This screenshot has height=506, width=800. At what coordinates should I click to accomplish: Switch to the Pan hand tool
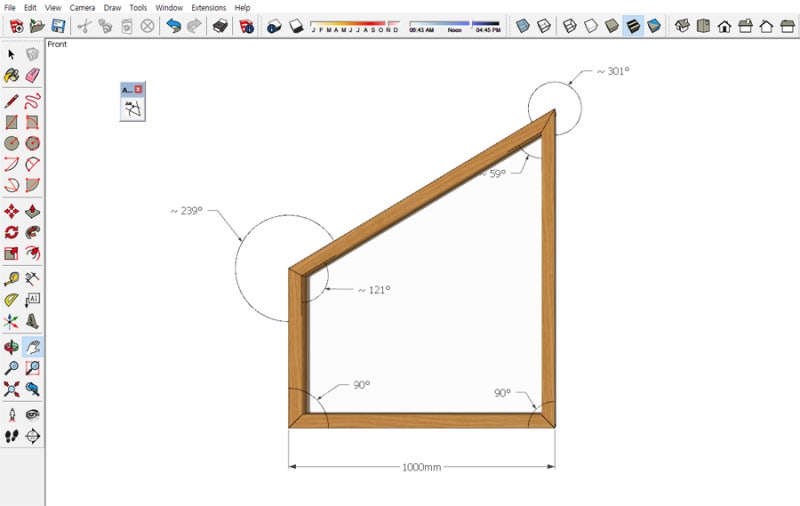[32, 347]
